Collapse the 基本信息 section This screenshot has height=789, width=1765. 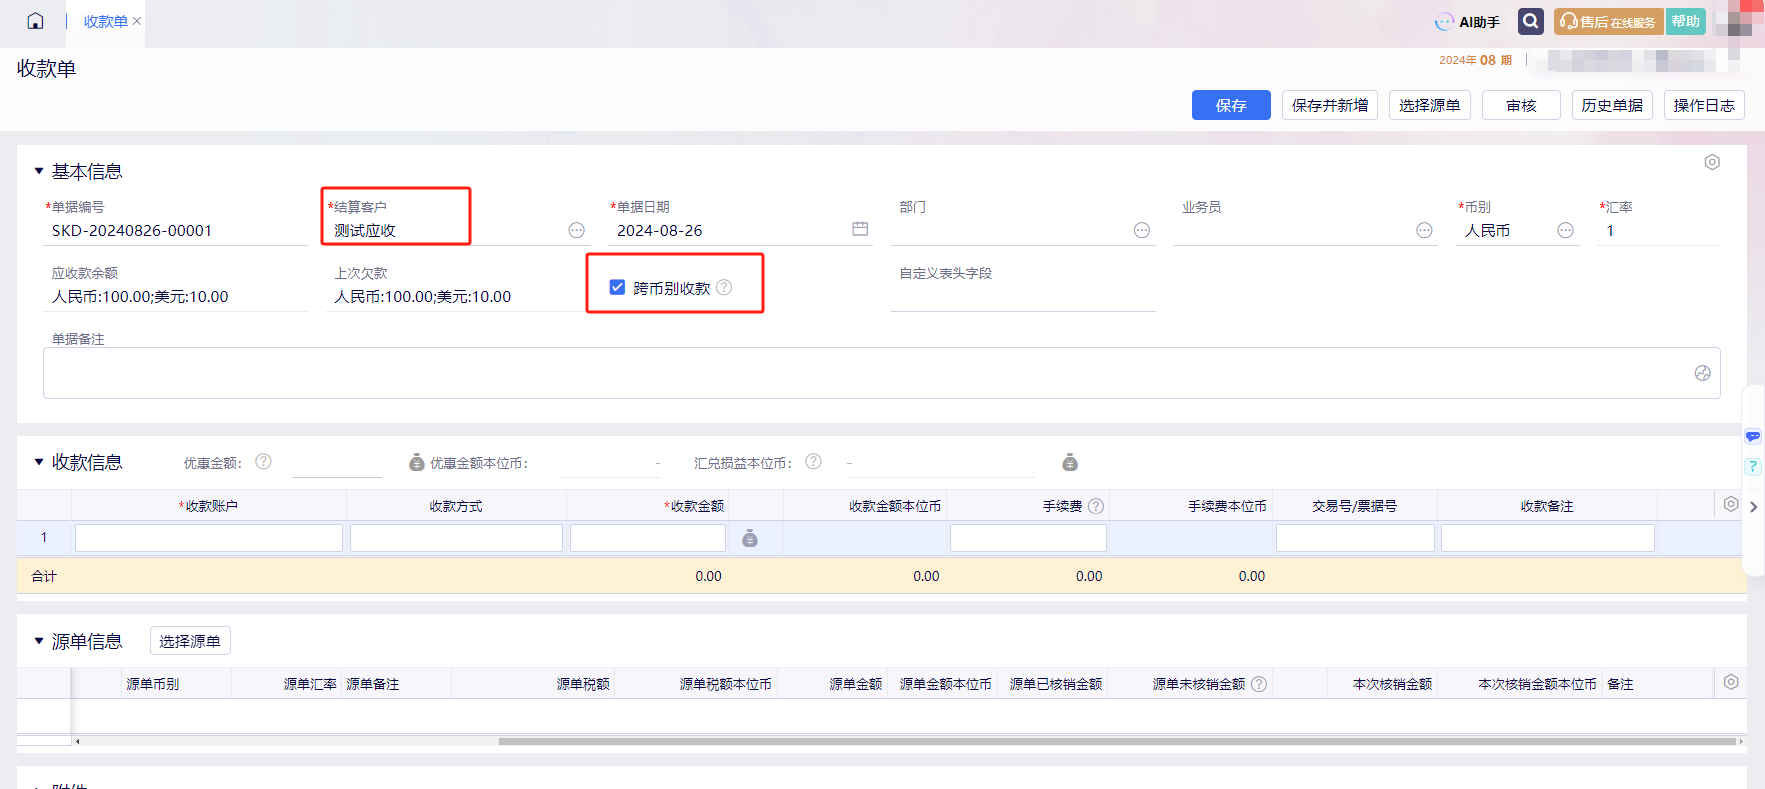click(39, 171)
